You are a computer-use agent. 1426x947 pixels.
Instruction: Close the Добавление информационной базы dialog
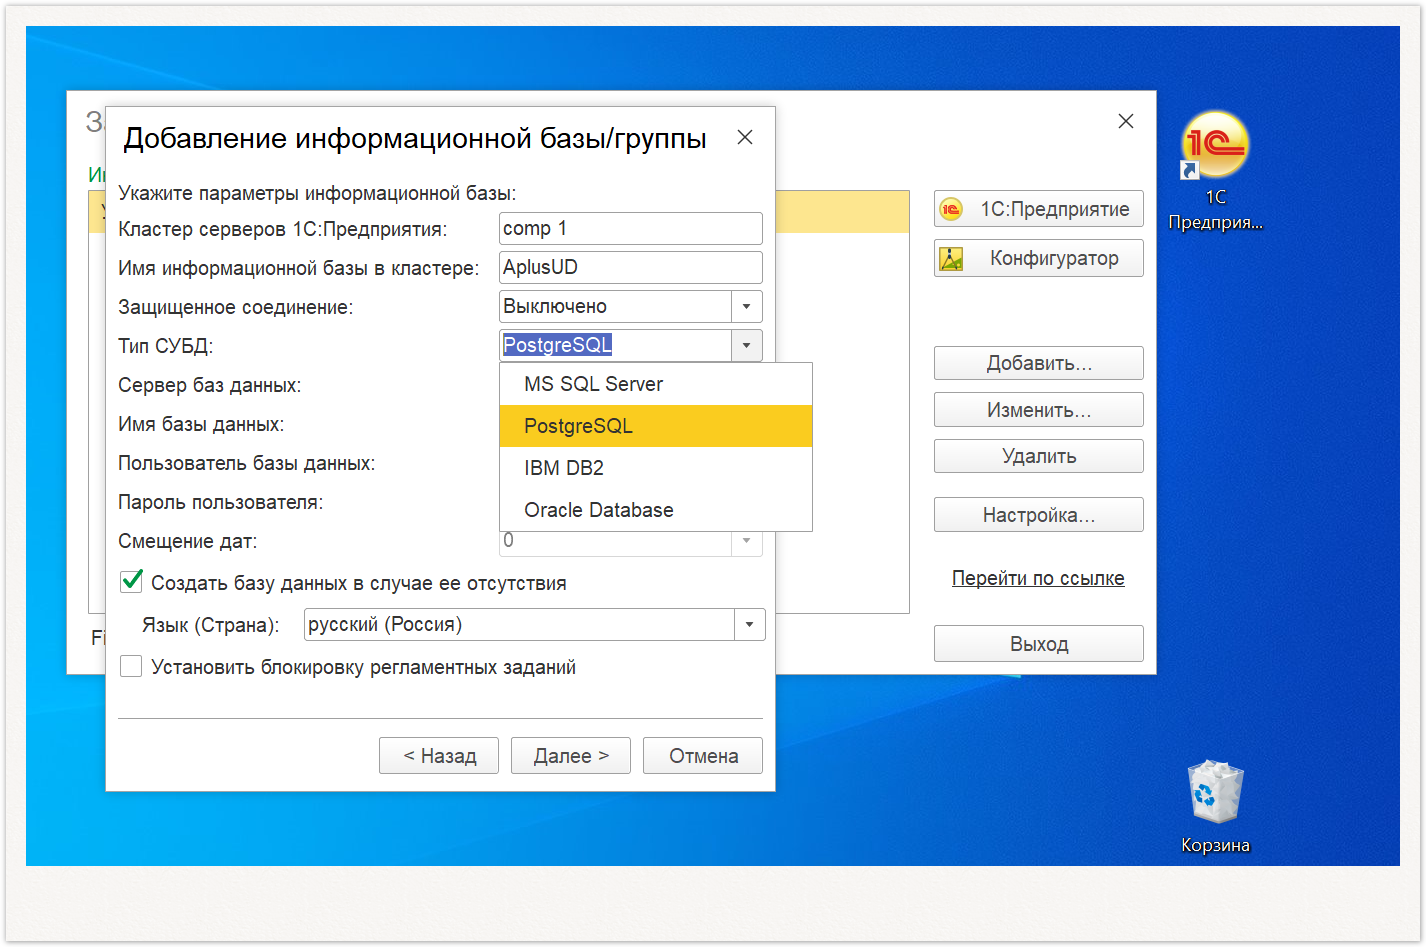click(x=745, y=138)
